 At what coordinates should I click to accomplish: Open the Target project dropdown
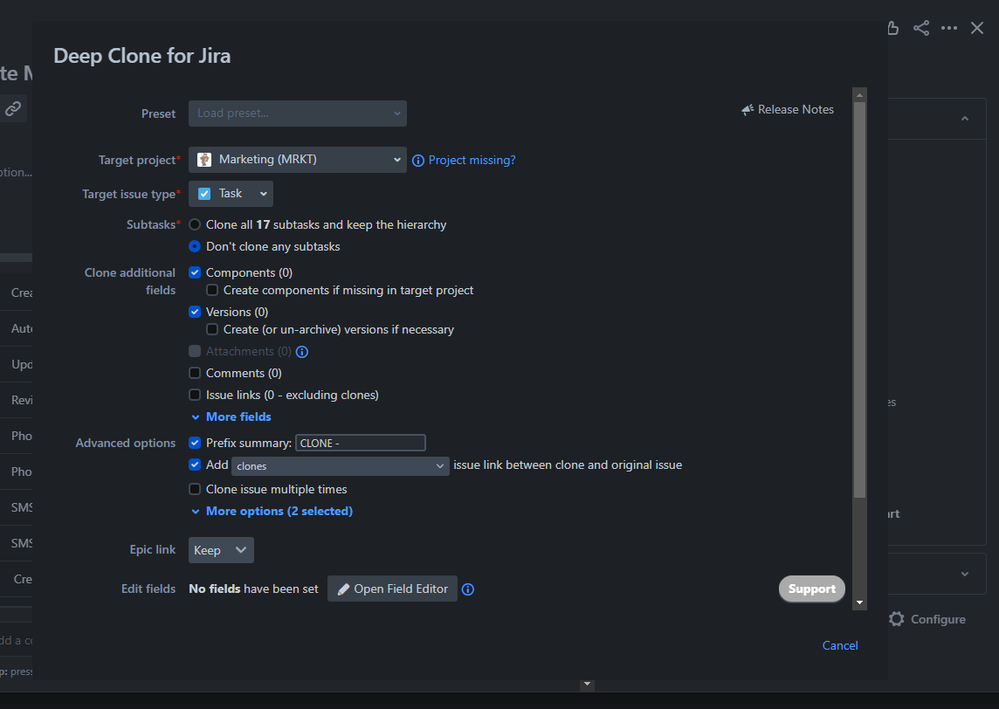[x=298, y=159]
